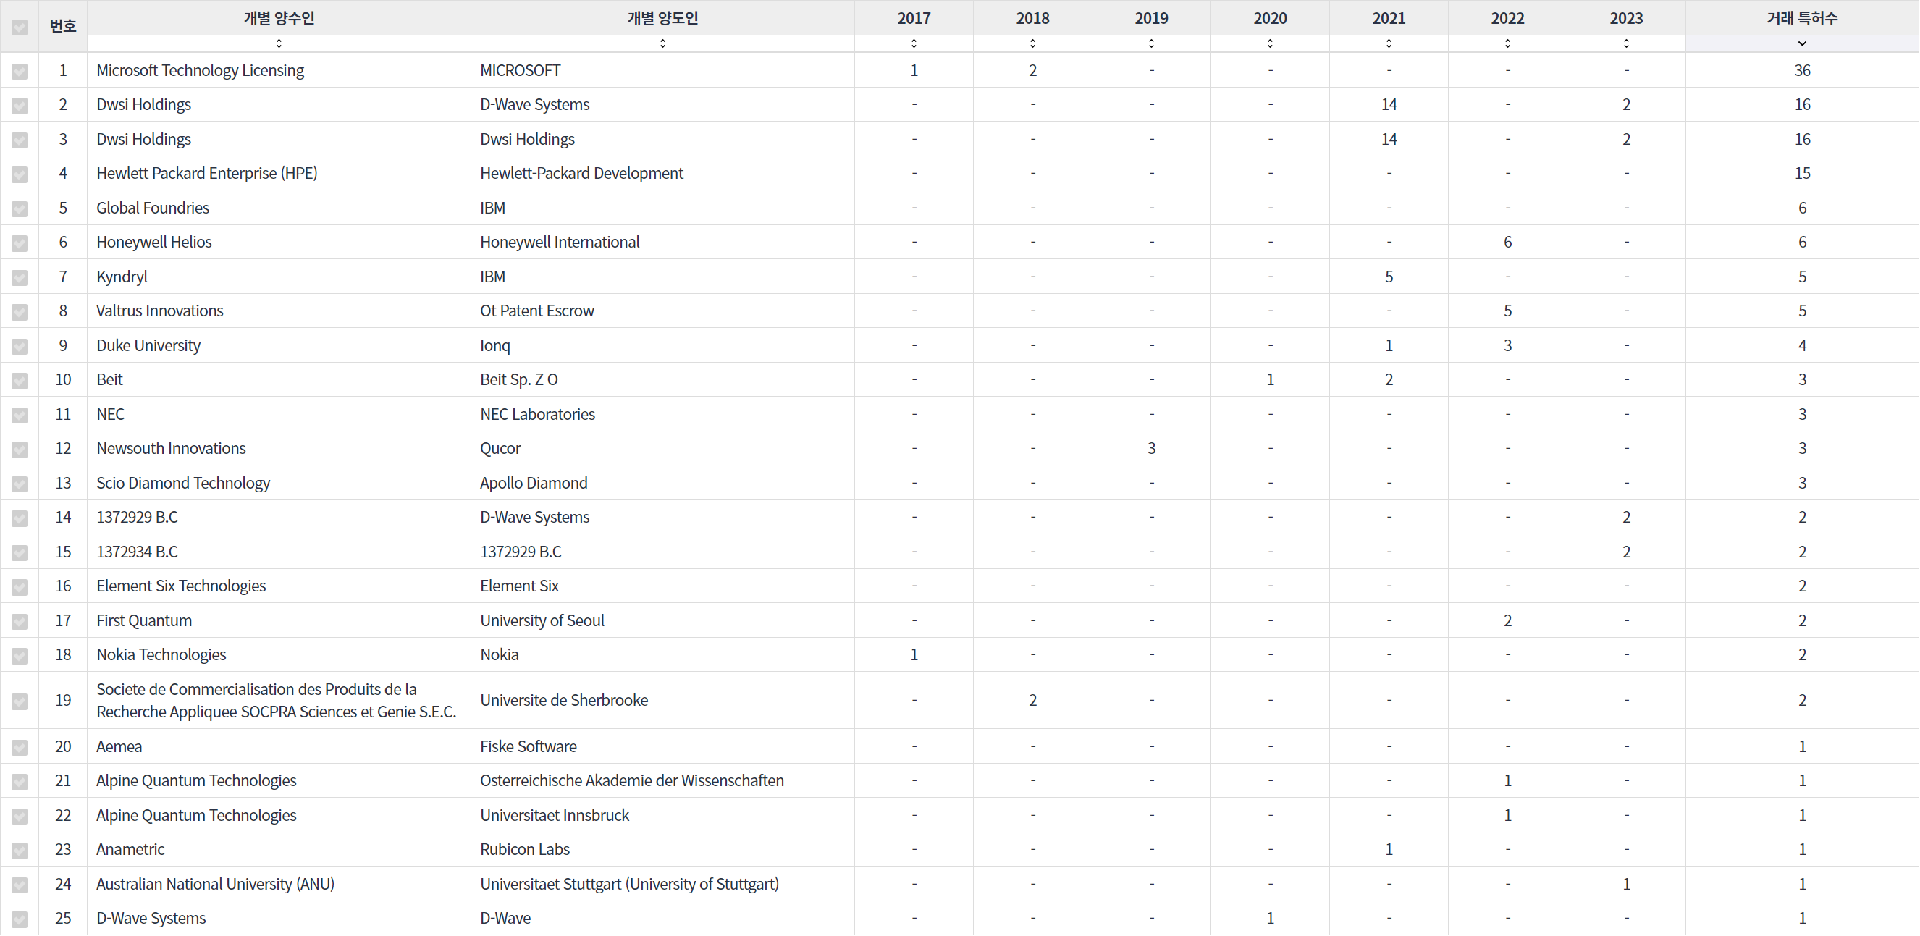Screen dimensions: 1920x936
Task: Click Nokia Technologies assignee name
Action: pyautogui.click(x=161, y=655)
